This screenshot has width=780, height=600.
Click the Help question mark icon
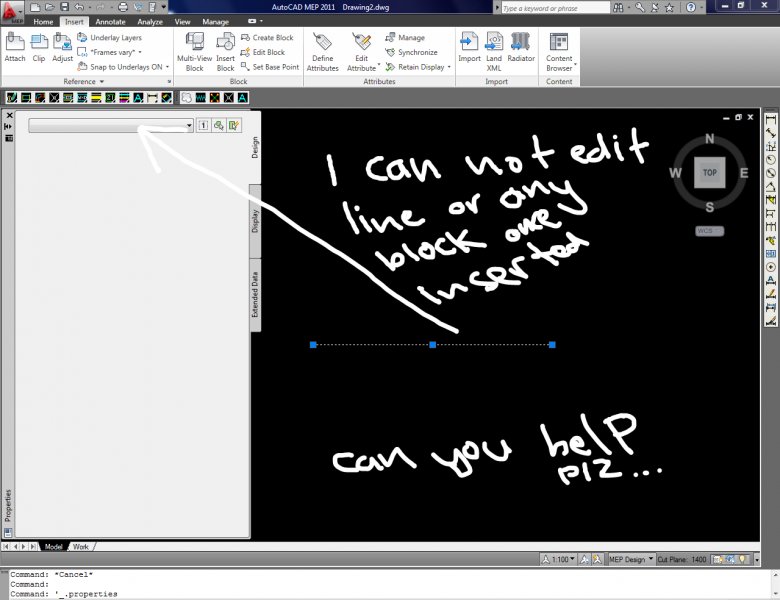coord(691,7)
